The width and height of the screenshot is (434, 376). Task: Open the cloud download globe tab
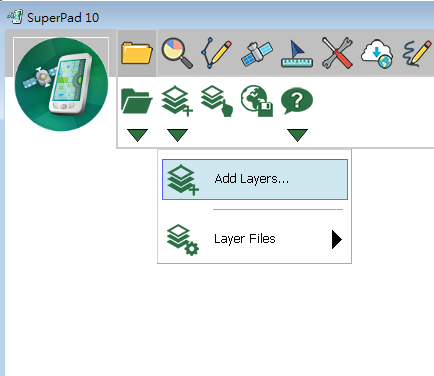[x=377, y=54]
